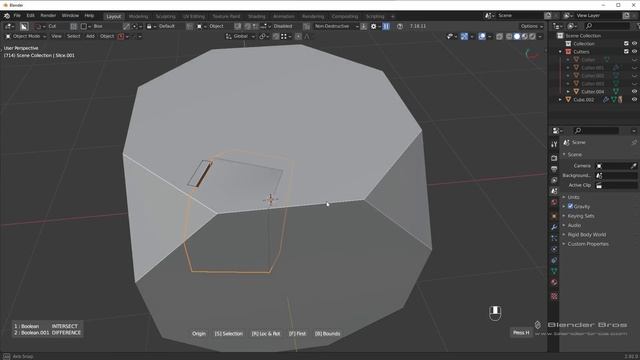Open the Output properties tab icon
Screen dimensions: 640x360
pyautogui.click(x=554, y=169)
